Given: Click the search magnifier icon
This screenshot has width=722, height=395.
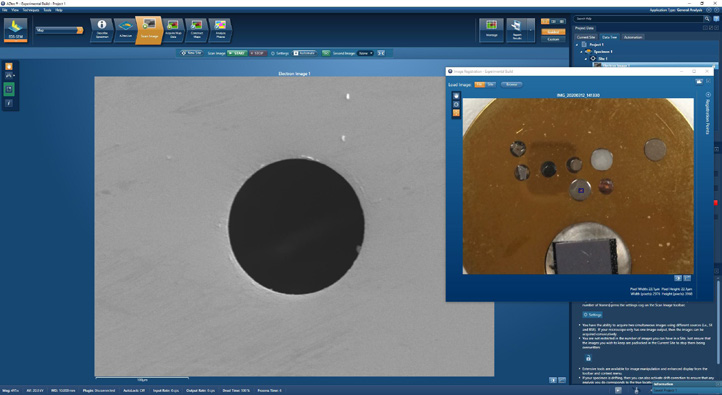Looking at the screenshot, I should (707, 19).
